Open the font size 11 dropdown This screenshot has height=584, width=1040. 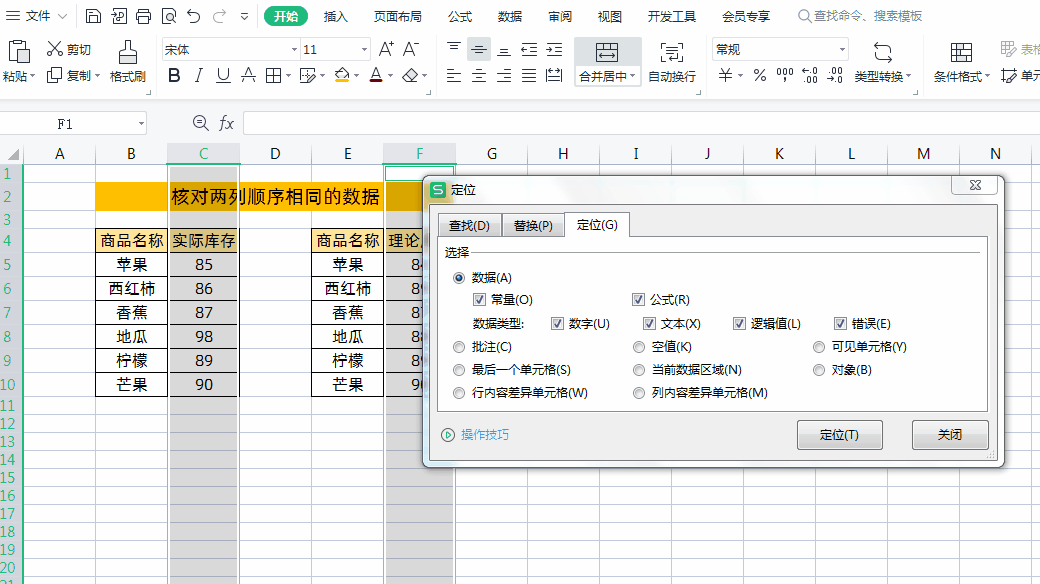[364, 50]
